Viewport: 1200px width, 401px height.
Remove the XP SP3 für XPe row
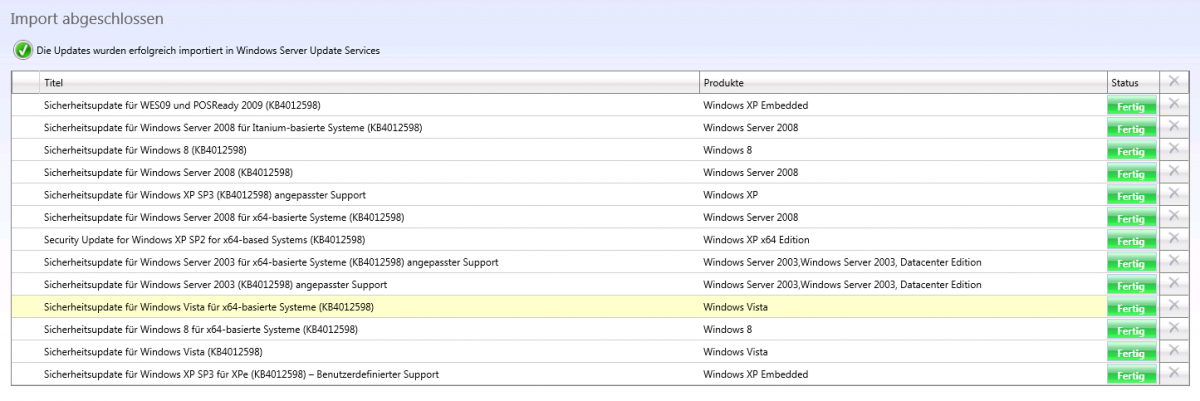(x=1174, y=373)
